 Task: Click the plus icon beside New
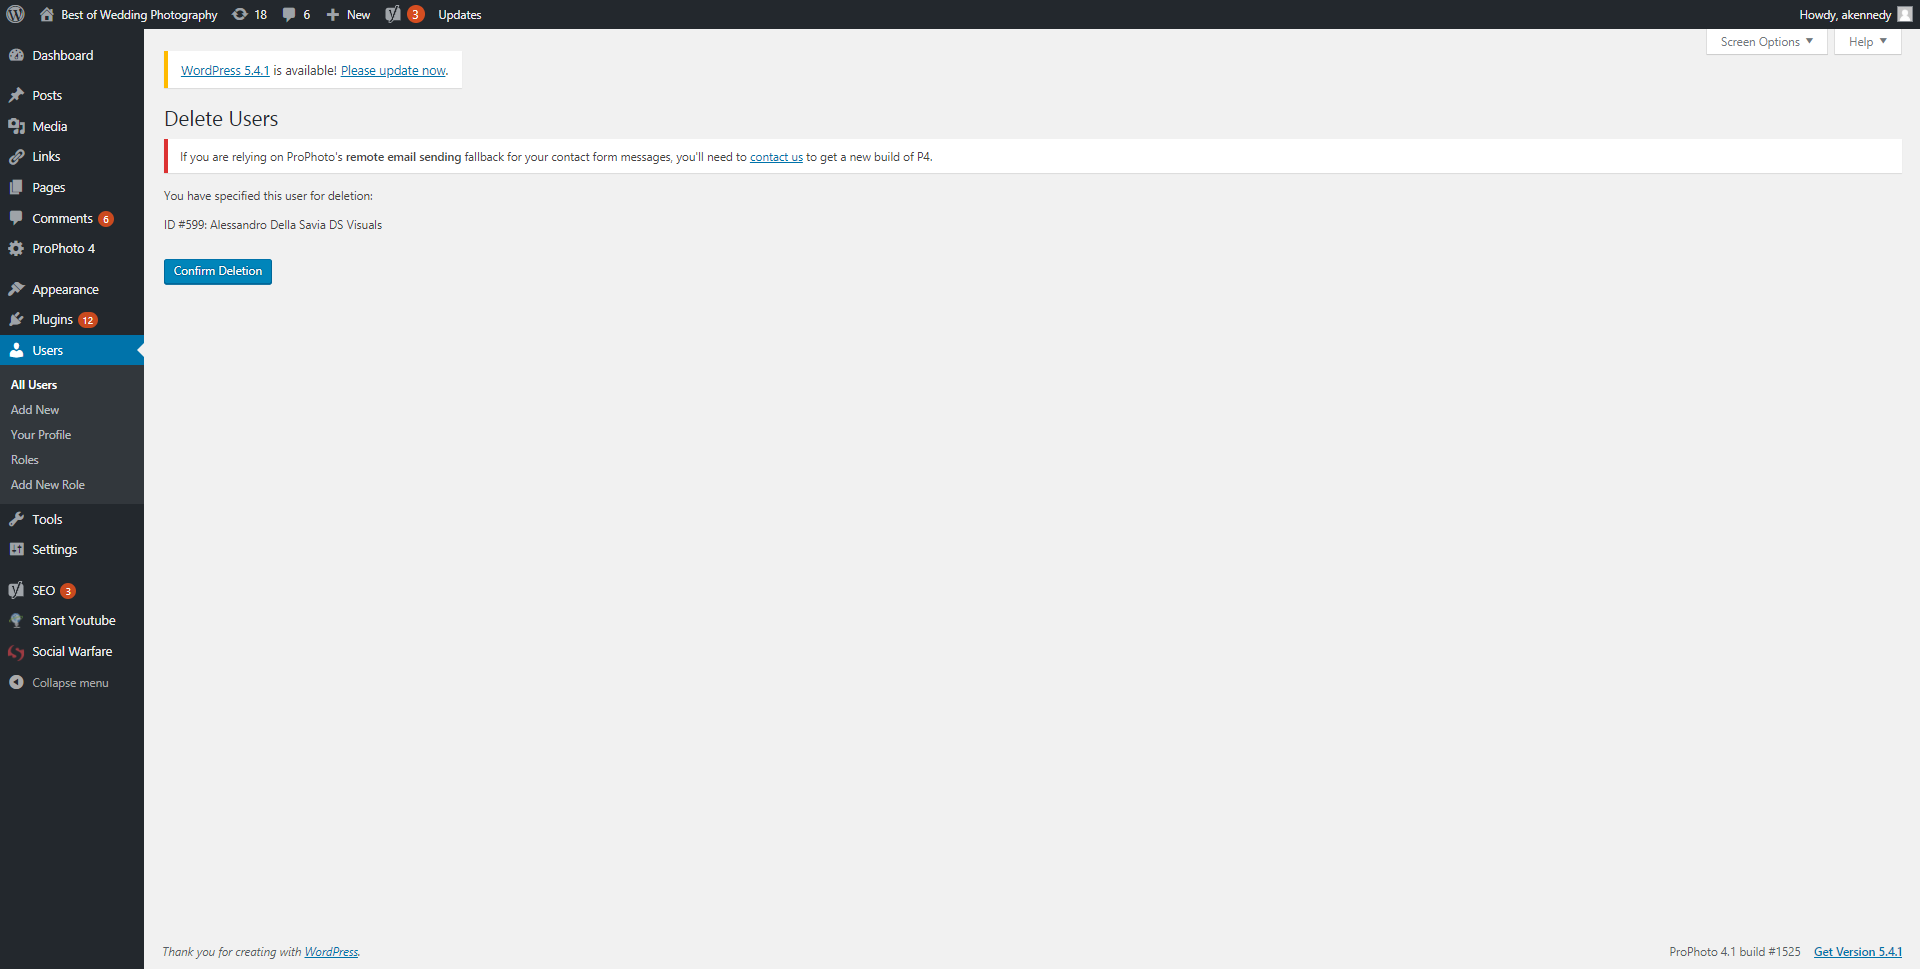tap(333, 14)
